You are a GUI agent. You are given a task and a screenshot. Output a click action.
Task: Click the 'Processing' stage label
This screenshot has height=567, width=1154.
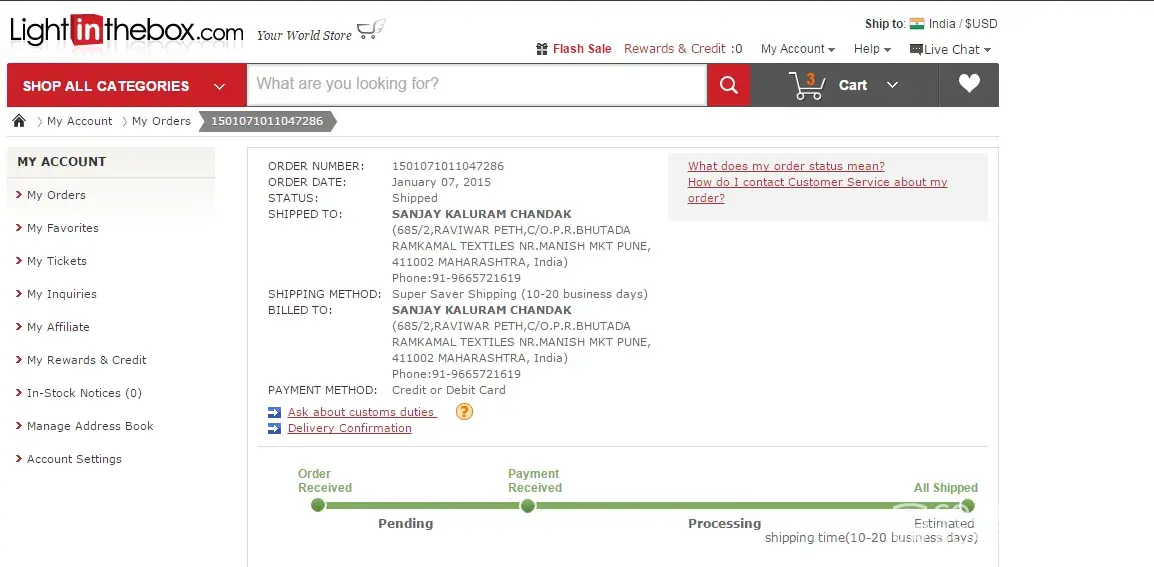[x=724, y=524]
